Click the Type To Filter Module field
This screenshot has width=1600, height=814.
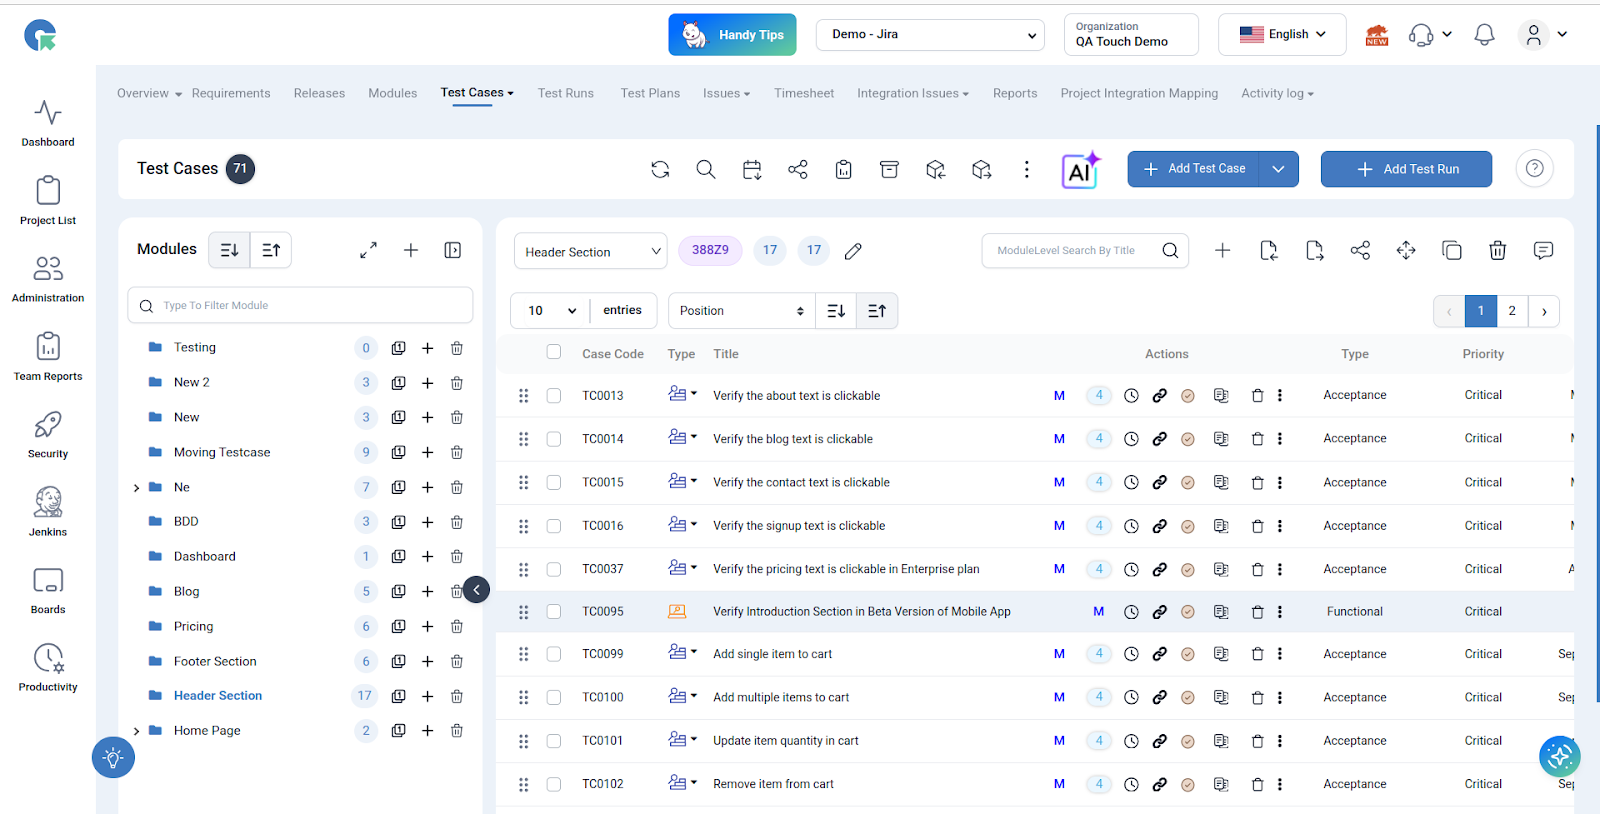300,306
